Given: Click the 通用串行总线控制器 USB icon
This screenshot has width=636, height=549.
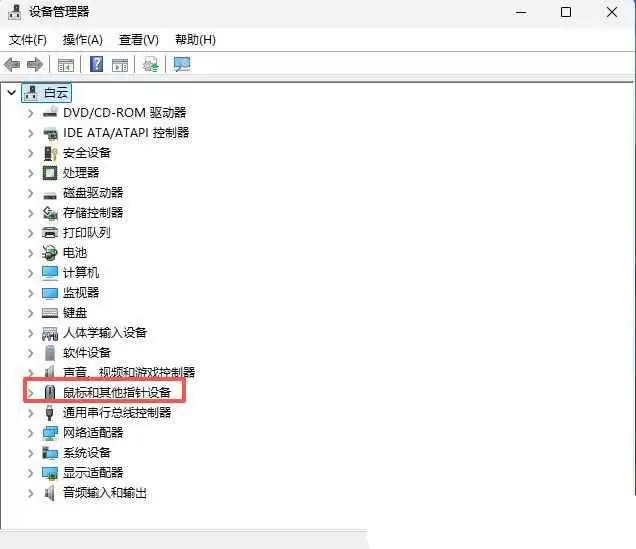Looking at the screenshot, I should tap(49, 412).
